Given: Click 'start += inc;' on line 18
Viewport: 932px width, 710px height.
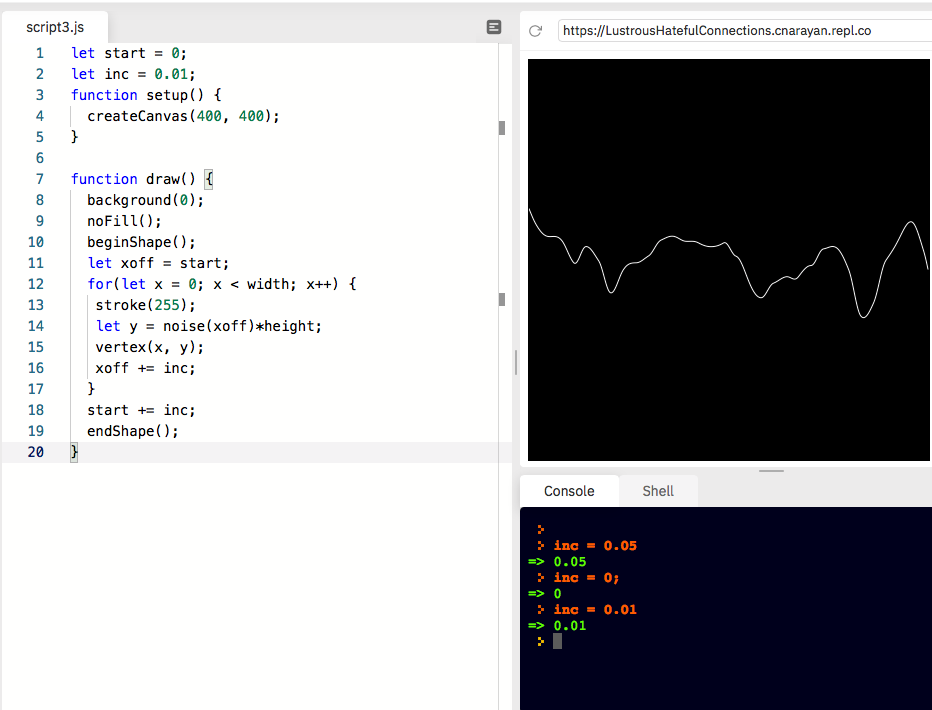Looking at the screenshot, I should tap(141, 410).
